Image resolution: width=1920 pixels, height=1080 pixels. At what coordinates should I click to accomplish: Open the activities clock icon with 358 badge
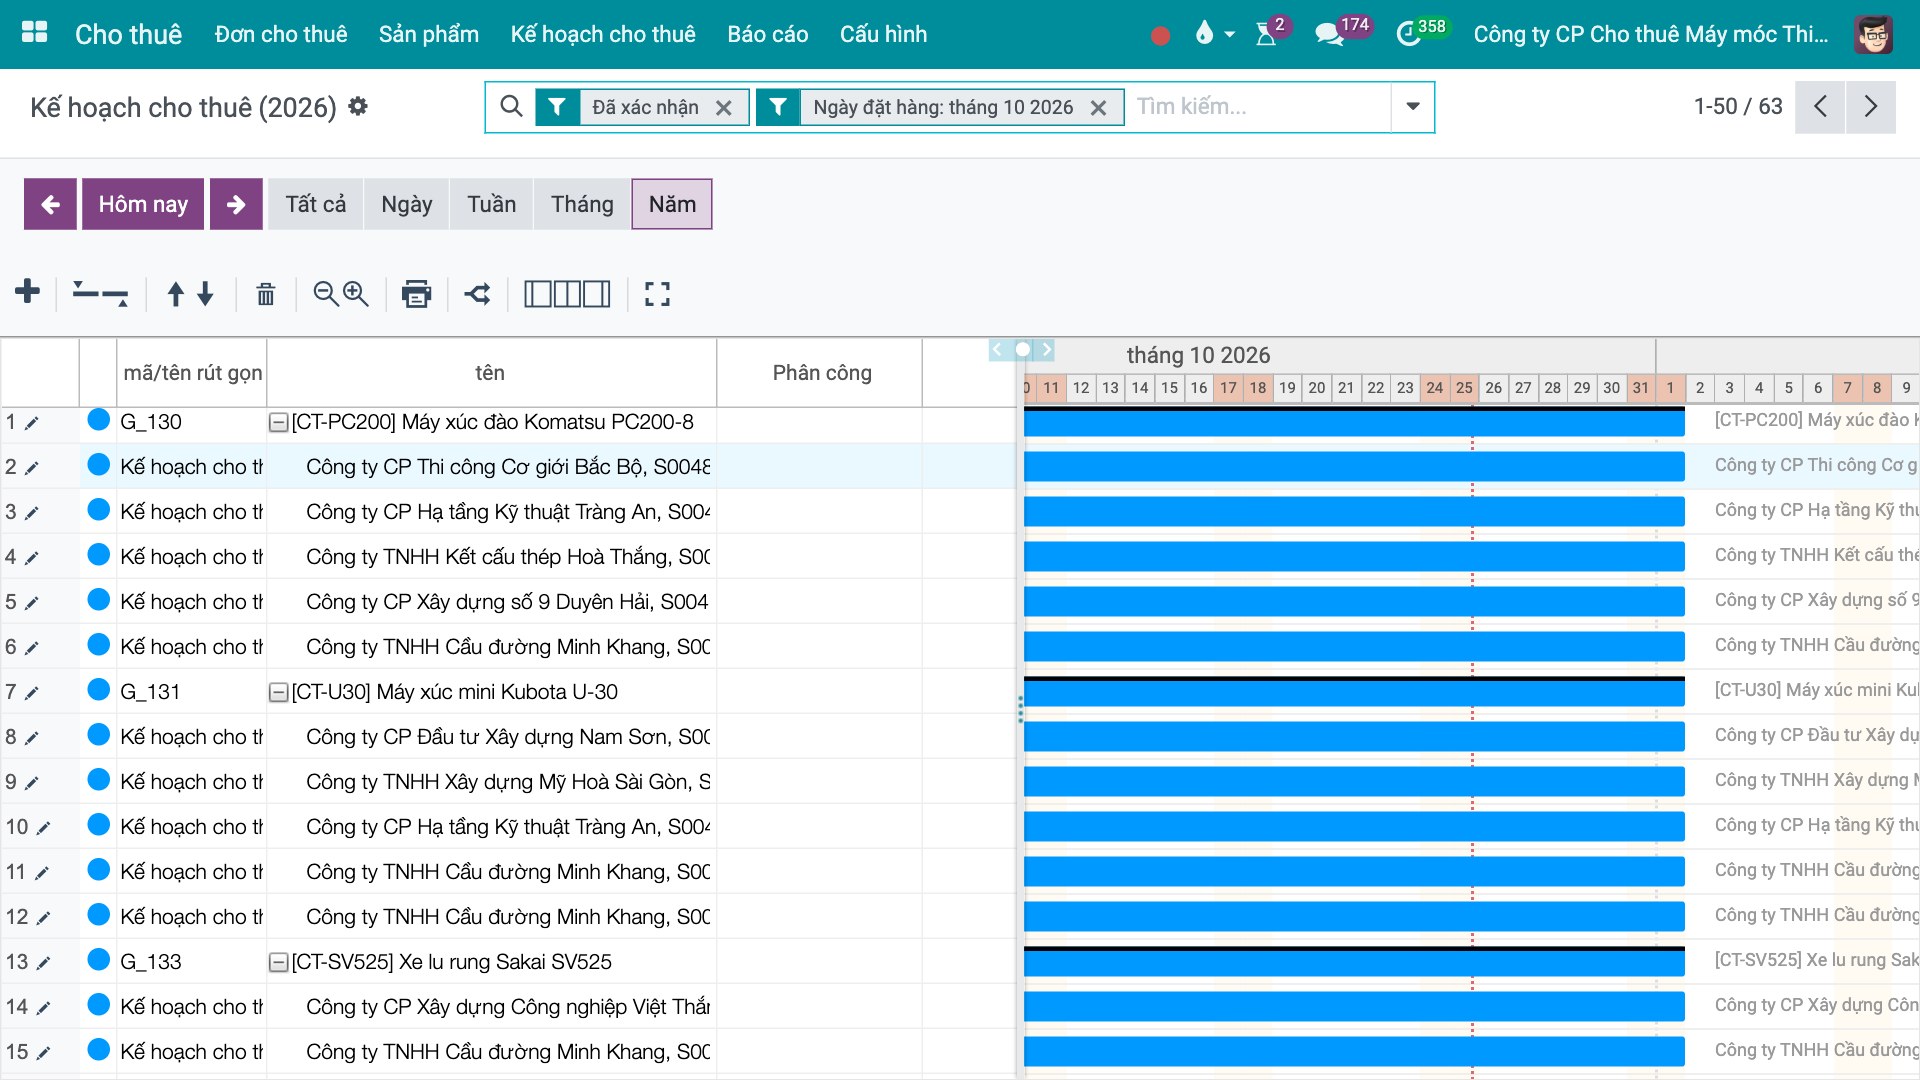[1408, 34]
